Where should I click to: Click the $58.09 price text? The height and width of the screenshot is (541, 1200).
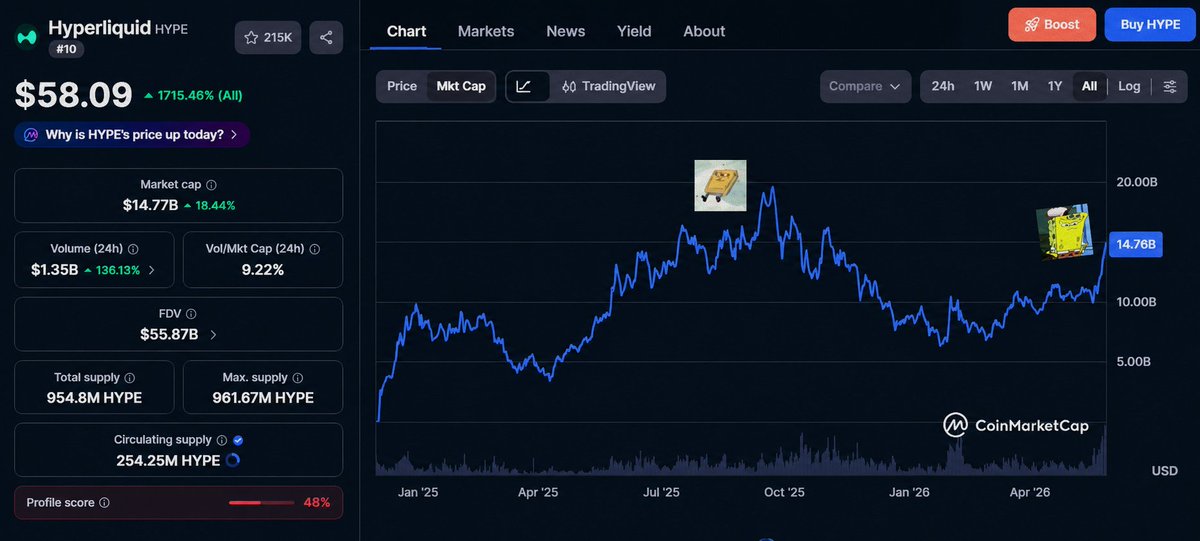click(x=73, y=95)
